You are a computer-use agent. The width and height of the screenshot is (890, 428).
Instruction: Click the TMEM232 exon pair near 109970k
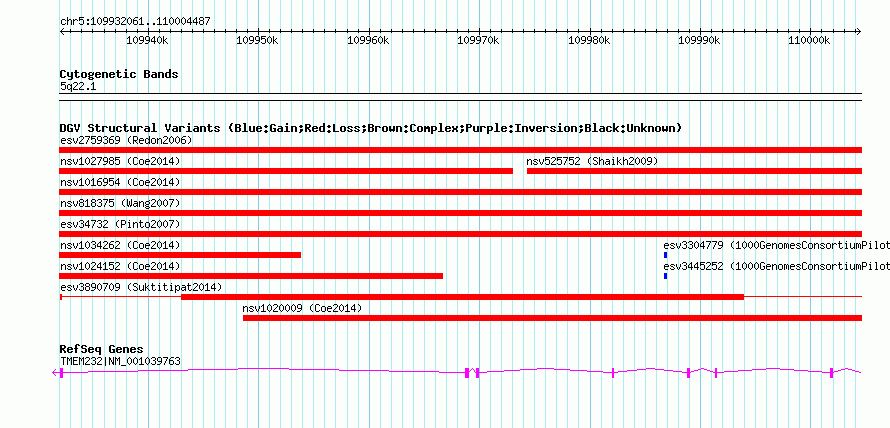pyautogui.click(x=472, y=373)
